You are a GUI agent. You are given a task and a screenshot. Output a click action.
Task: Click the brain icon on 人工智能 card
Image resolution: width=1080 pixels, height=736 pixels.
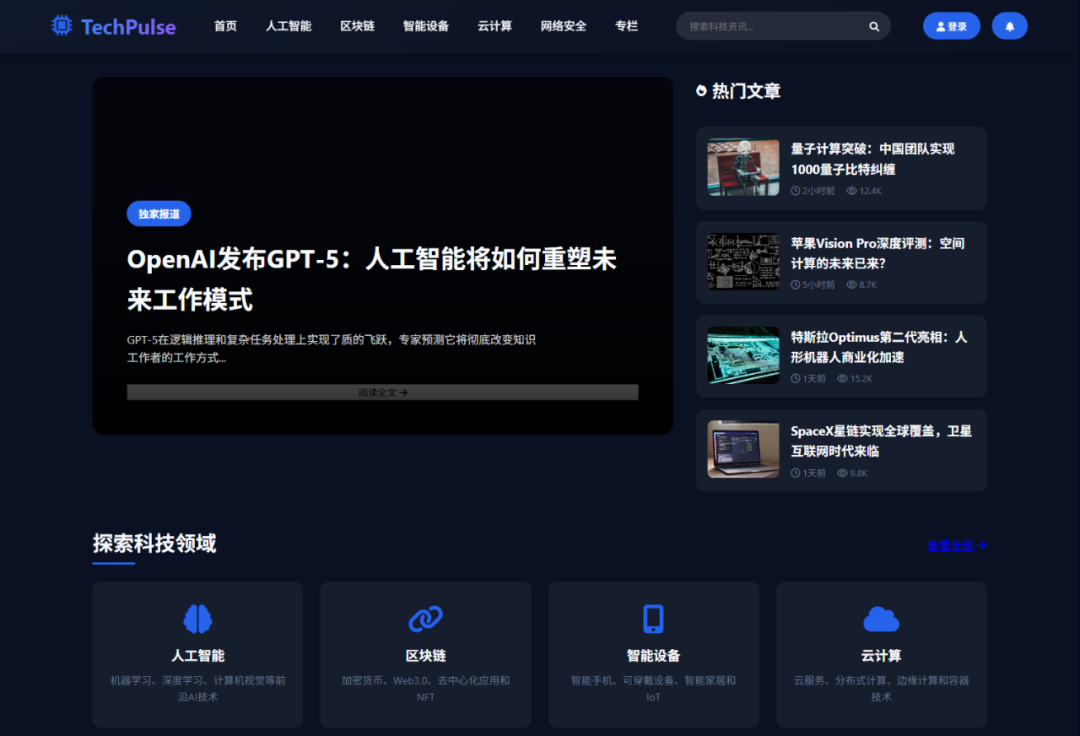pos(198,618)
